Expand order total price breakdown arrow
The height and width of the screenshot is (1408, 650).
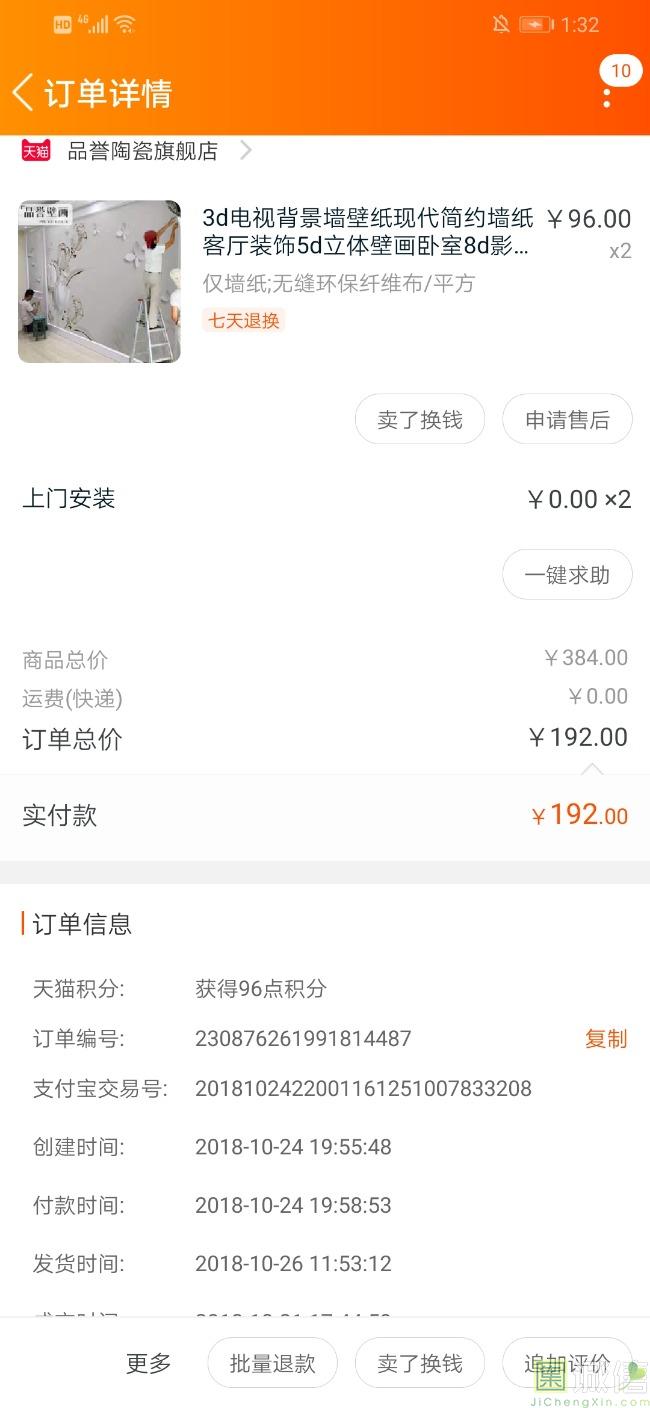[592, 768]
